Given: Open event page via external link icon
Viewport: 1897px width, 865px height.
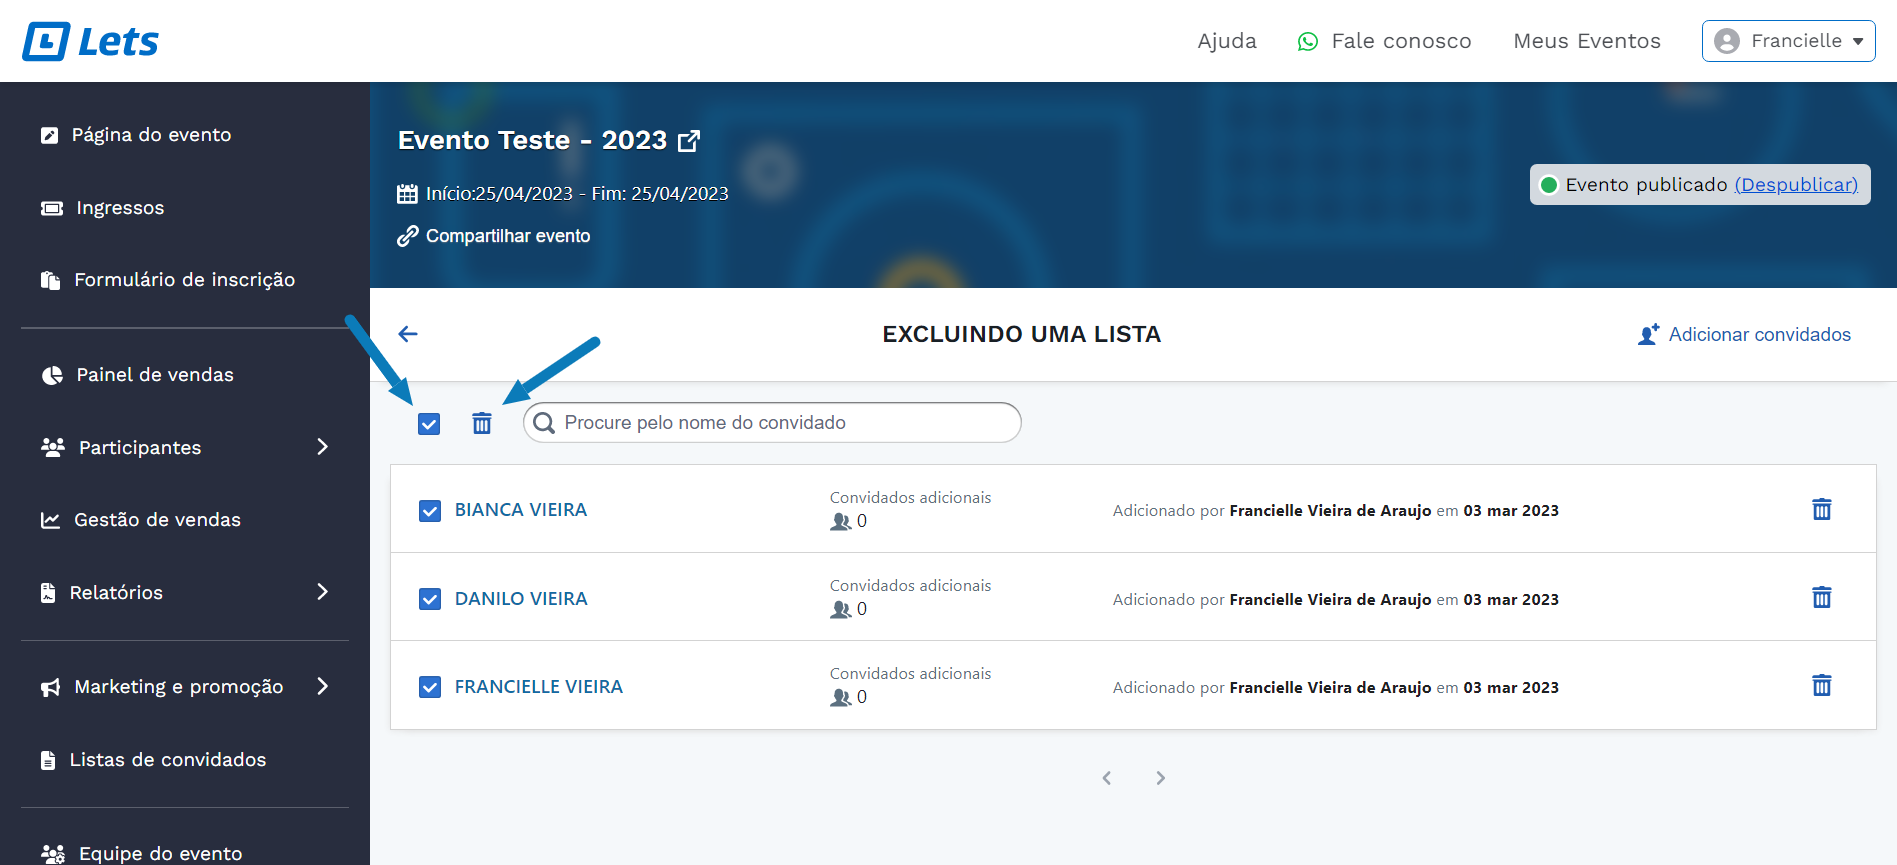Looking at the screenshot, I should click(x=689, y=141).
